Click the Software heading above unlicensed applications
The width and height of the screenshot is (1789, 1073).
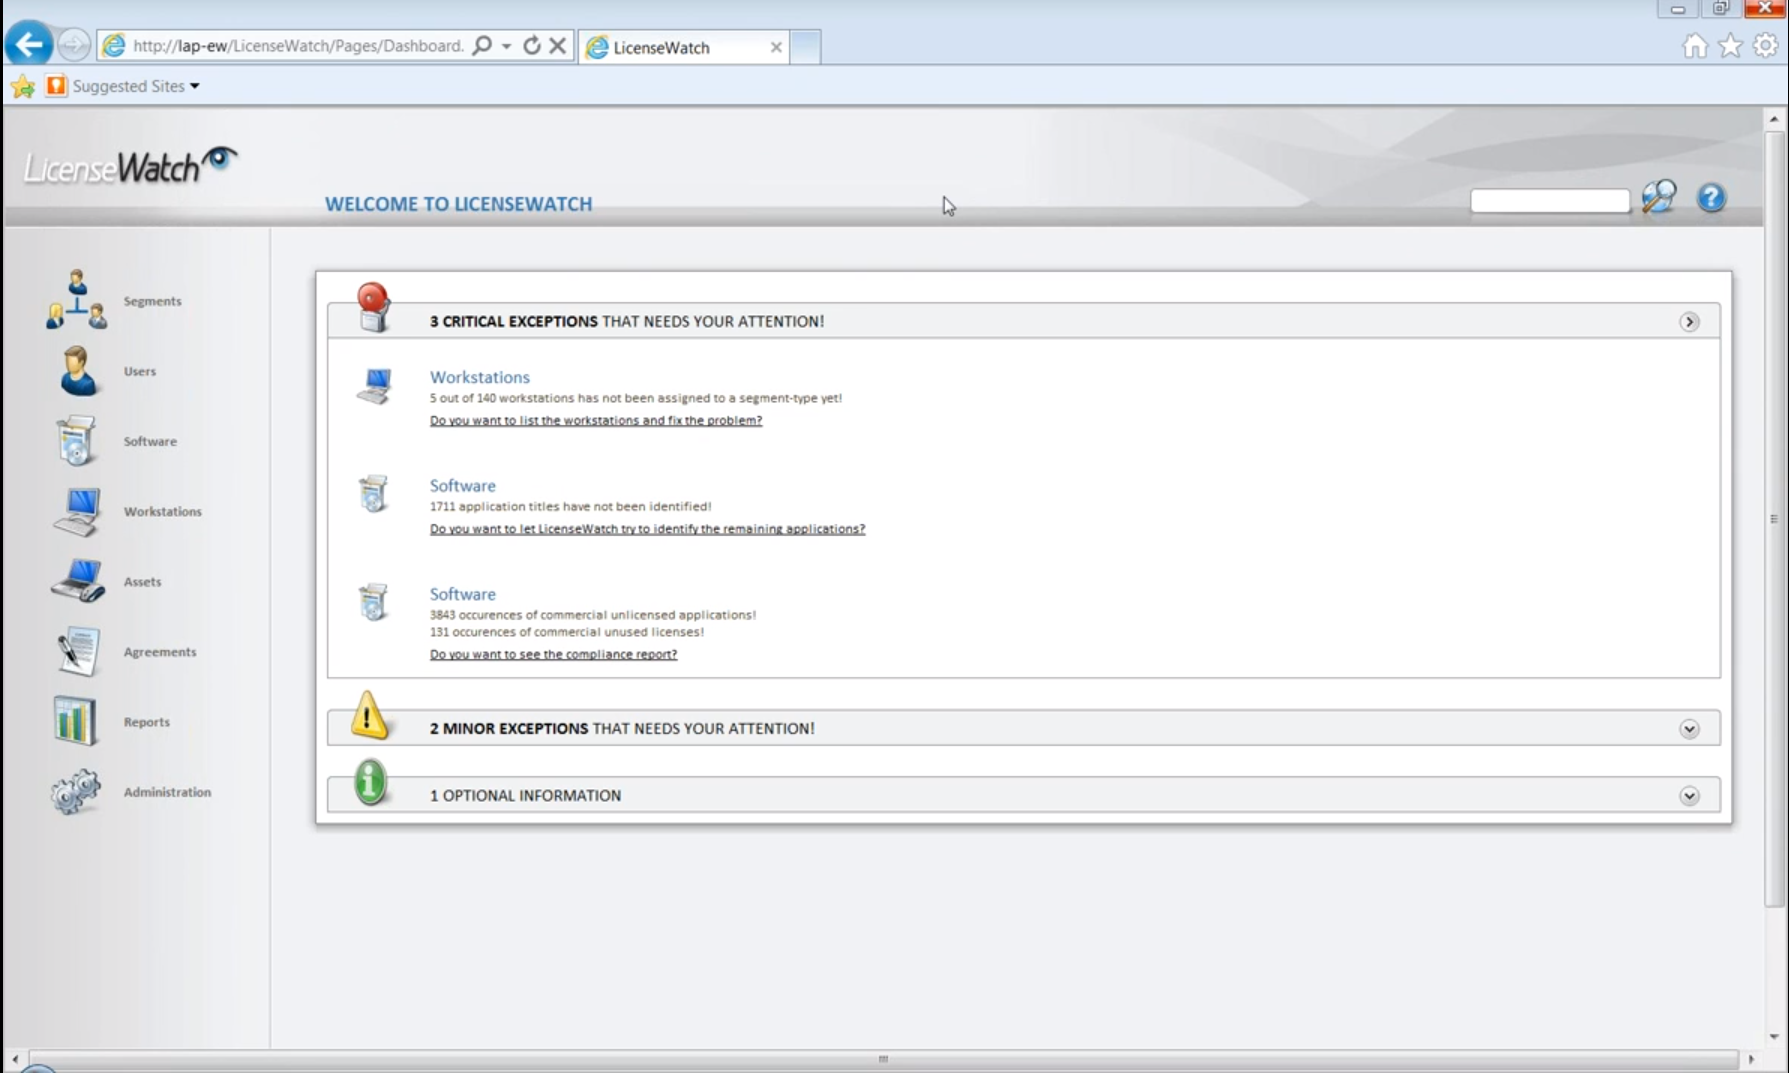[x=463, y=593]
